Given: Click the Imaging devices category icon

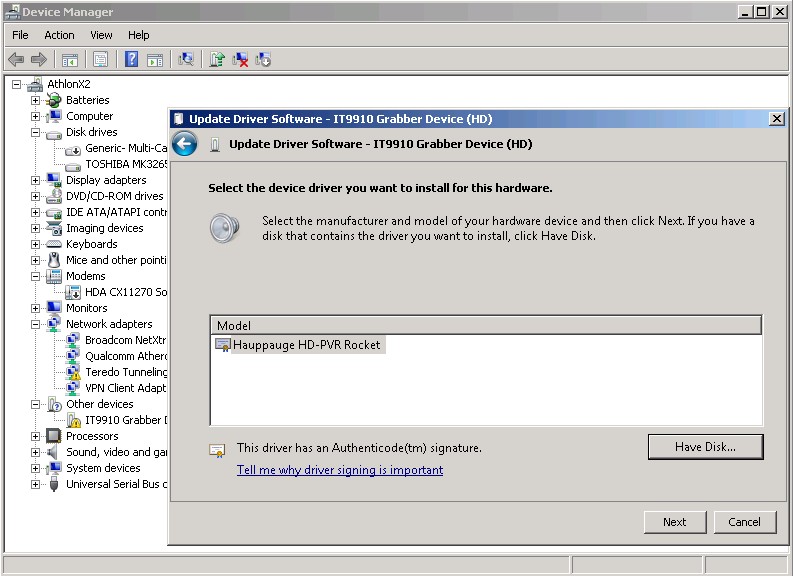Looking at the screenshot, I should 54,228.
